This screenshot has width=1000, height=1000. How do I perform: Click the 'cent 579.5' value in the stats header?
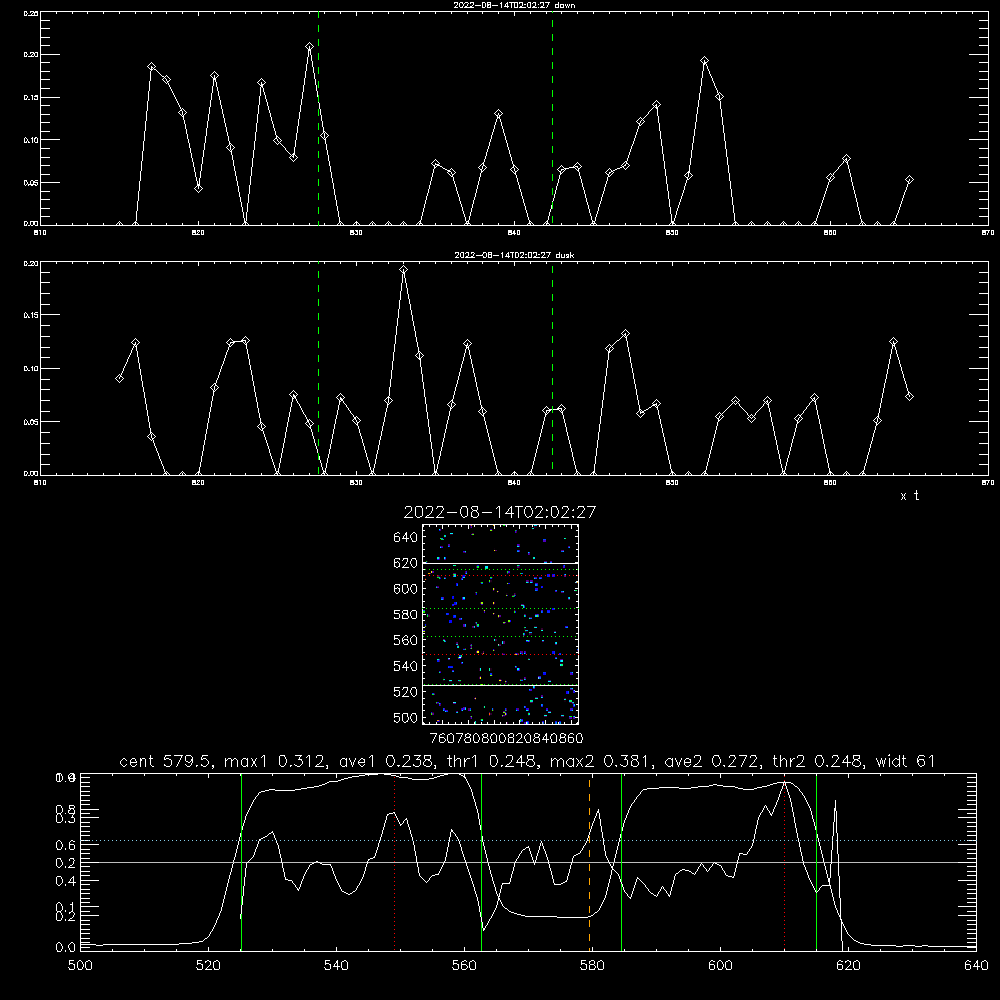pos(168,761)
